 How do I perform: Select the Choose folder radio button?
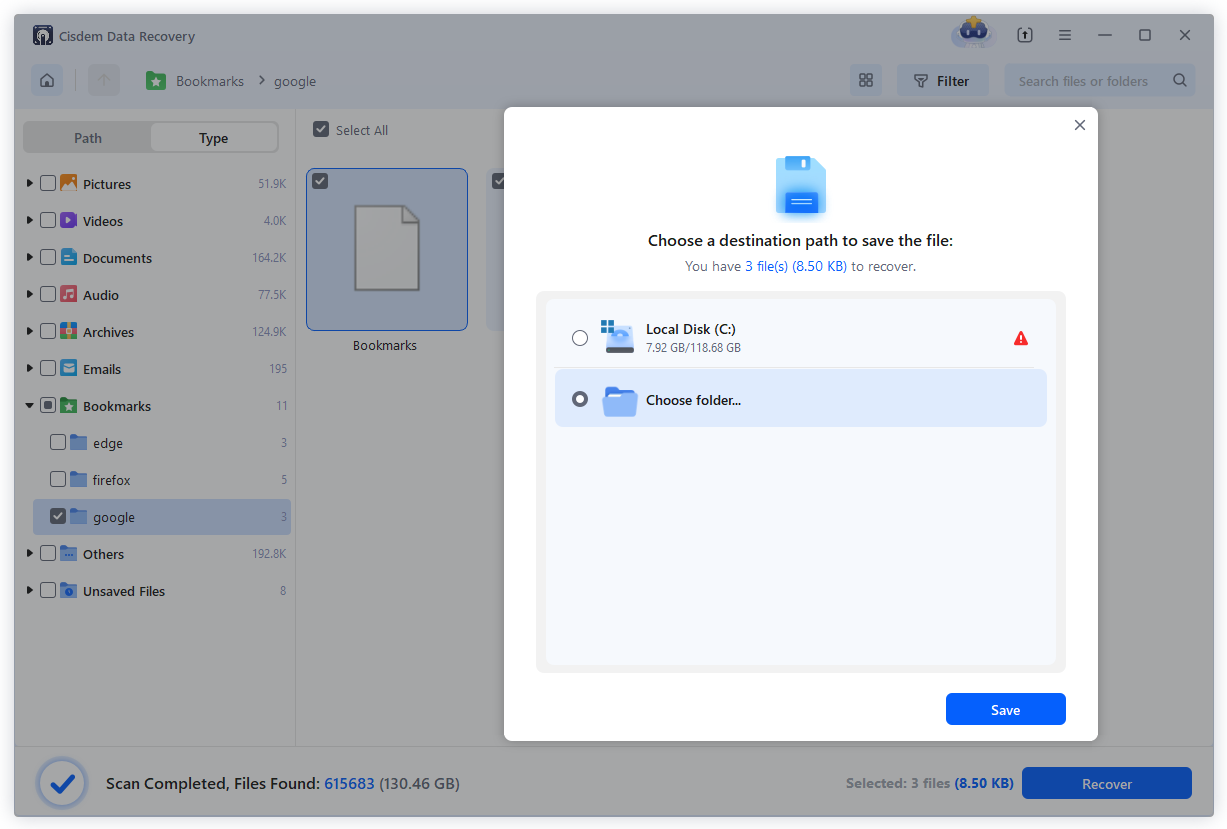pos(580,398)
